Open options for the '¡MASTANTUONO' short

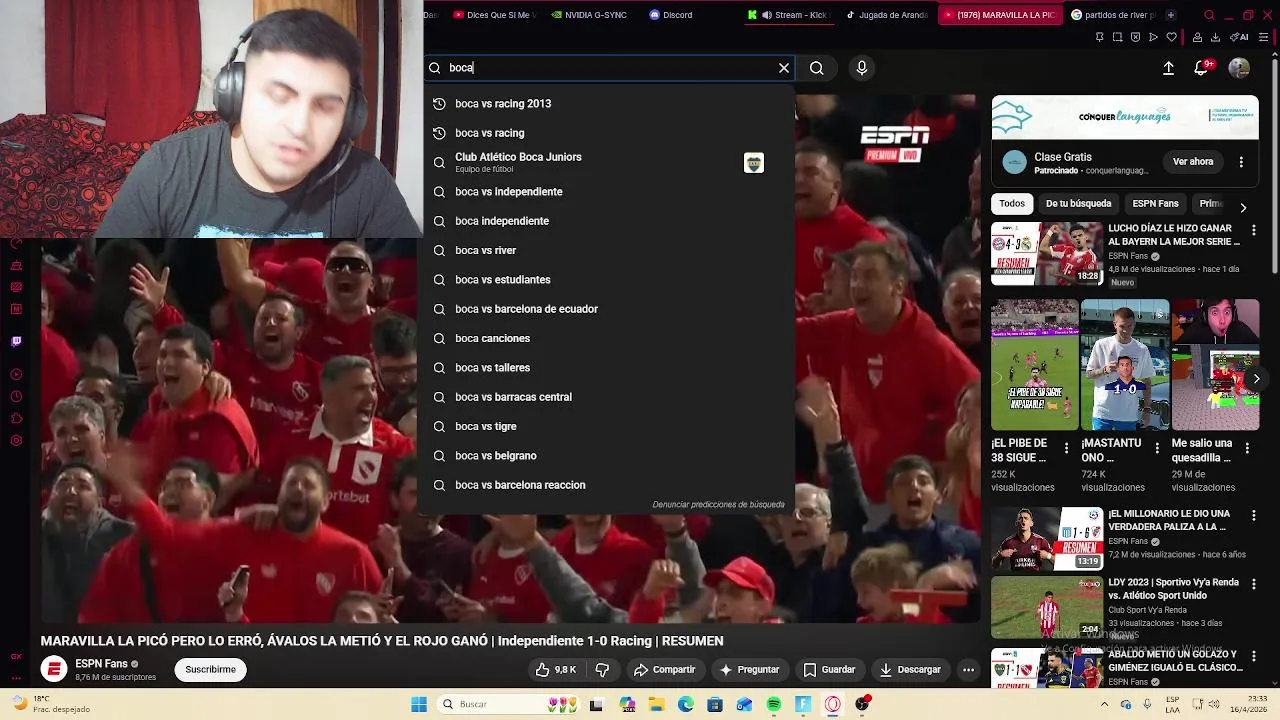pyautogui.click(x=1156, y=448)
